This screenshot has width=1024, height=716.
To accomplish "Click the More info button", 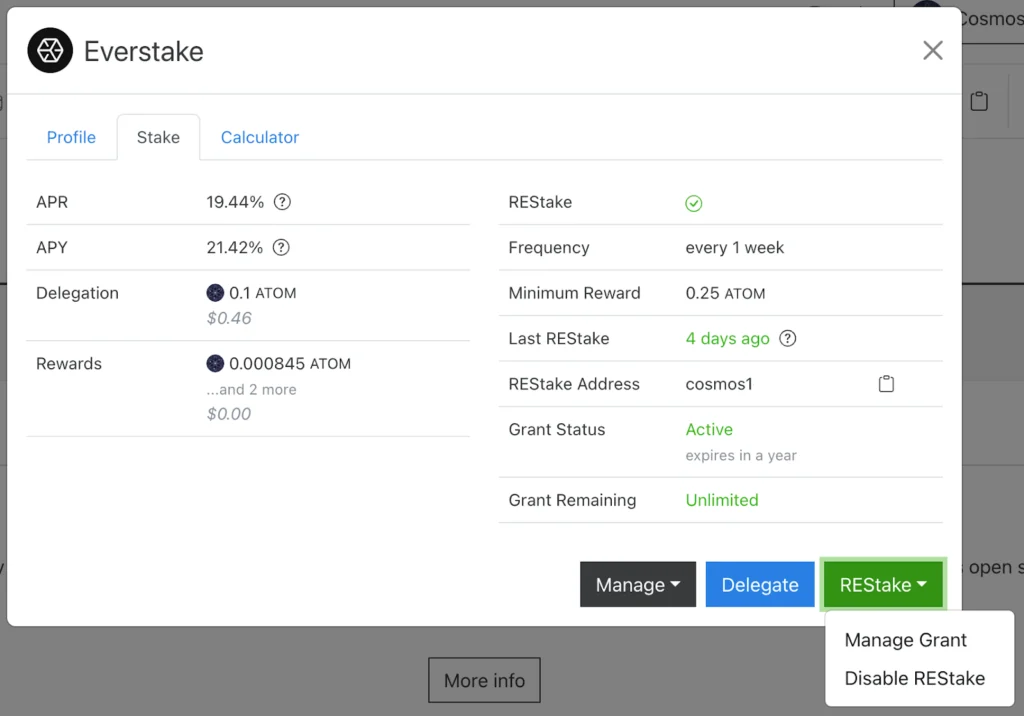I will coord(484,680).
